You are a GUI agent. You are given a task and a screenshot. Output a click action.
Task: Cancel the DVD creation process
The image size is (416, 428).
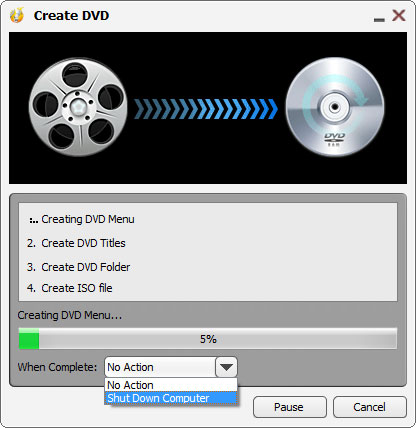370,407
